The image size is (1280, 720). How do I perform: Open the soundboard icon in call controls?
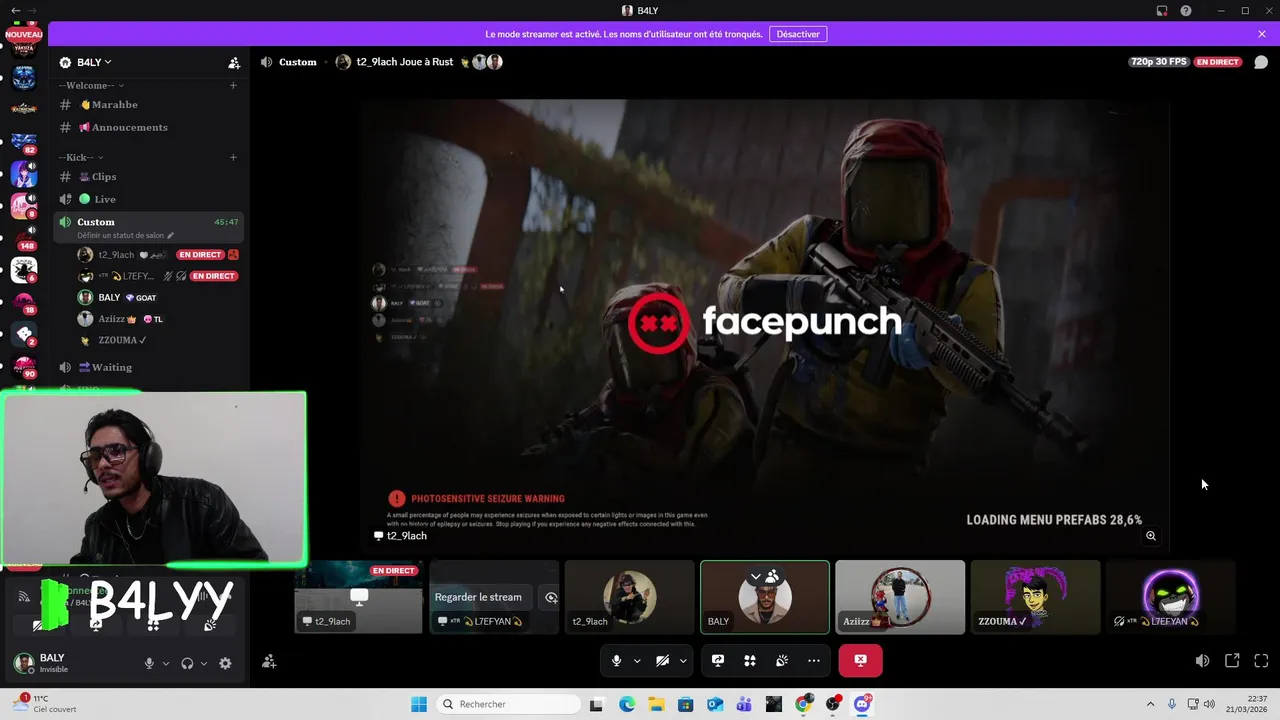[782, 660]
